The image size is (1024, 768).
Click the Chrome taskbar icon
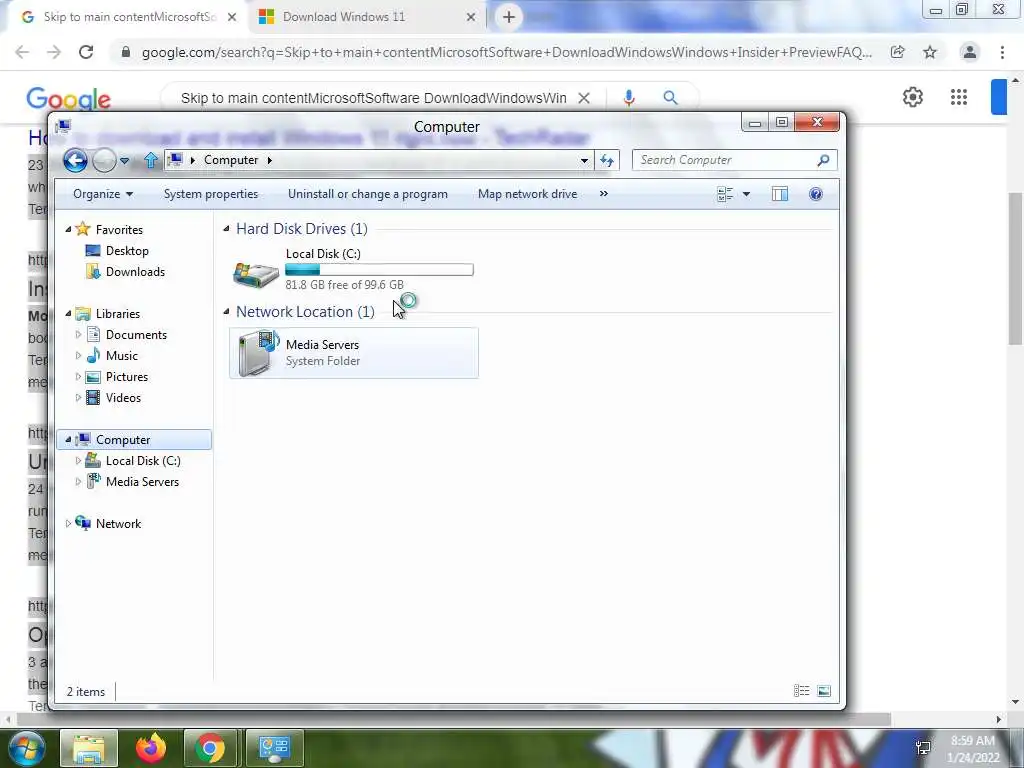click(210, 748)
